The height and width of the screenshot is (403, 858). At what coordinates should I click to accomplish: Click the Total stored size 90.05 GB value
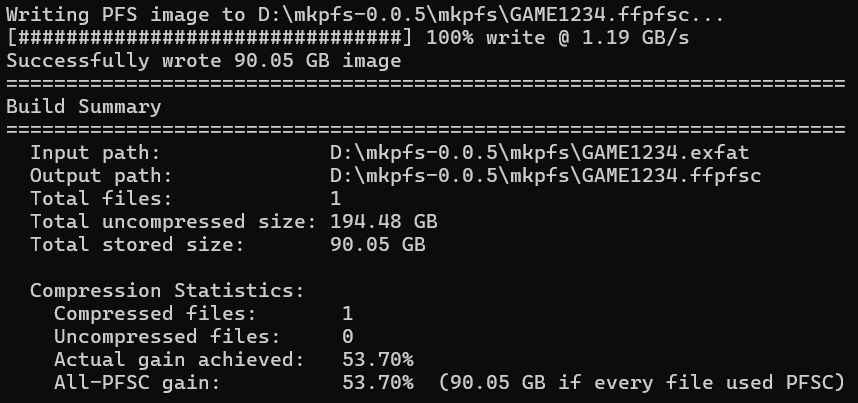(378, 244)
